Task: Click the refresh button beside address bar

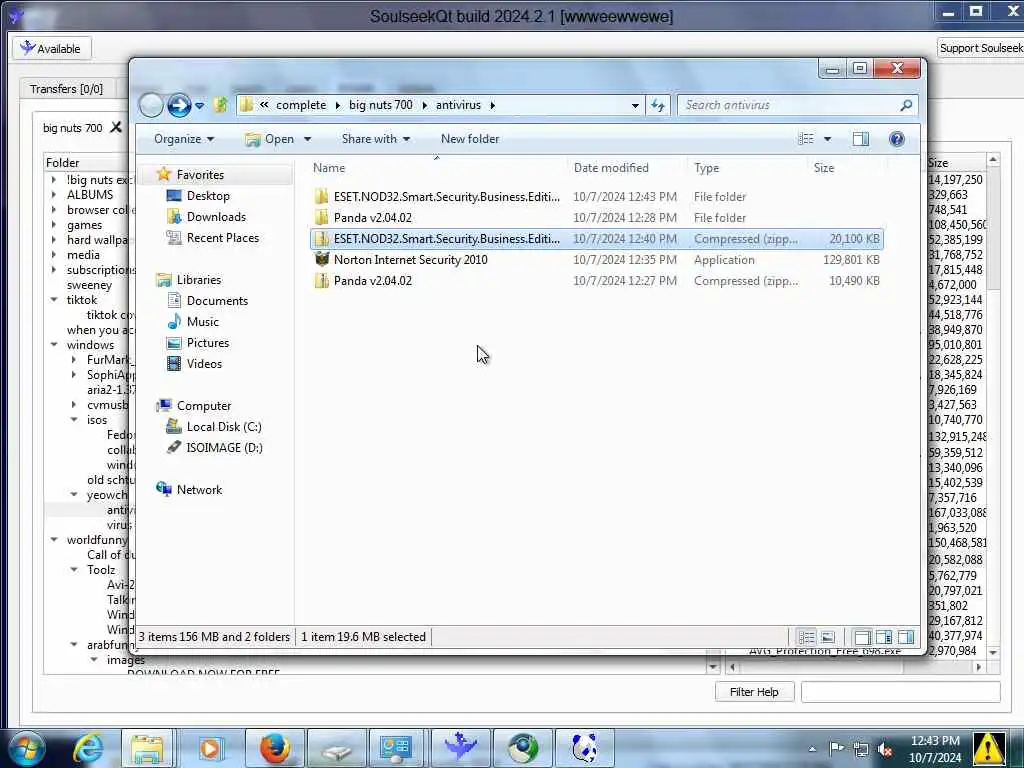Action: point(658,105)
